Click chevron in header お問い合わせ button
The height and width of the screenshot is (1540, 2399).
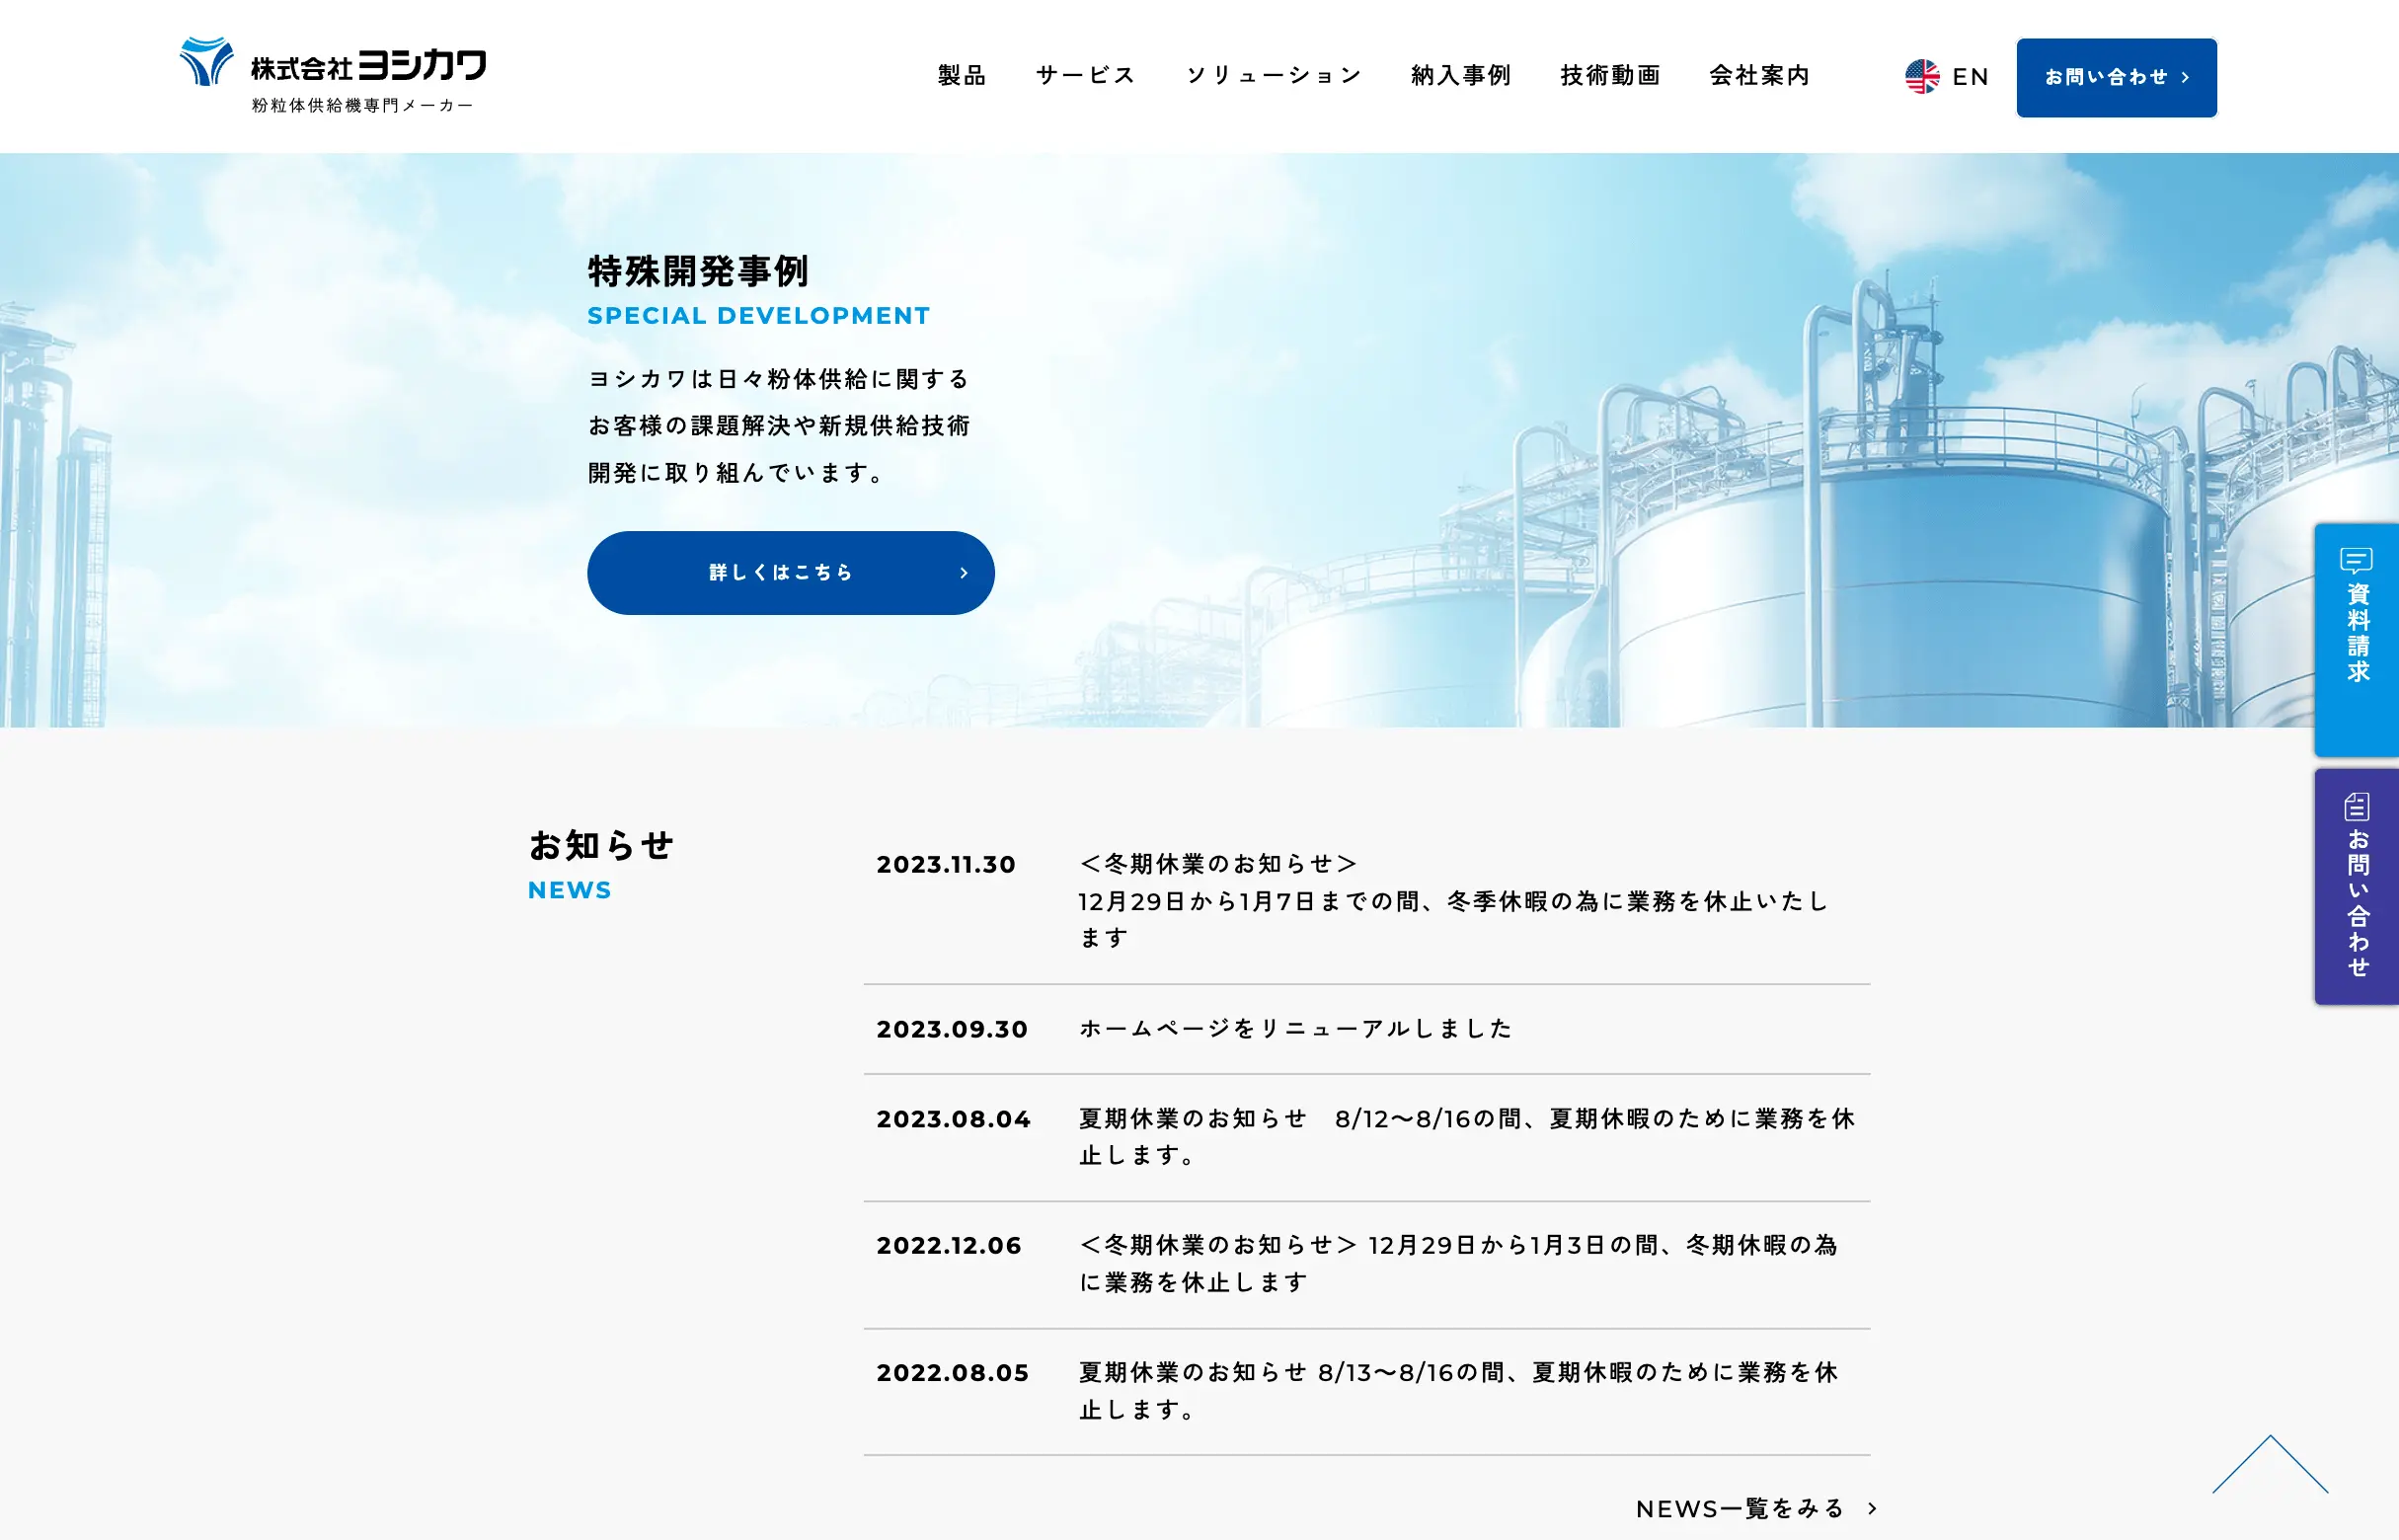(x=2185, y=77)
